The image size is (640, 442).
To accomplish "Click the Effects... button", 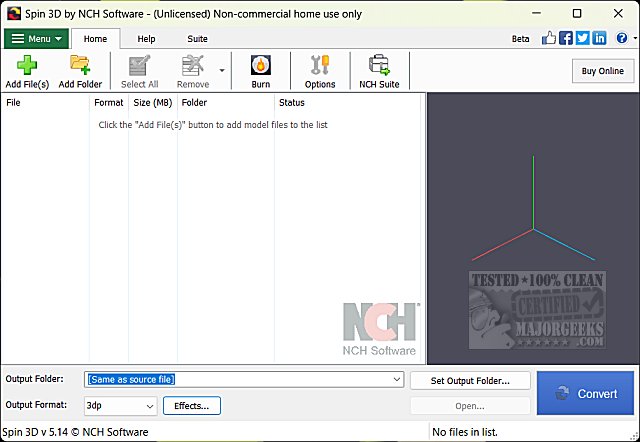I will click(x=192, y=406).
